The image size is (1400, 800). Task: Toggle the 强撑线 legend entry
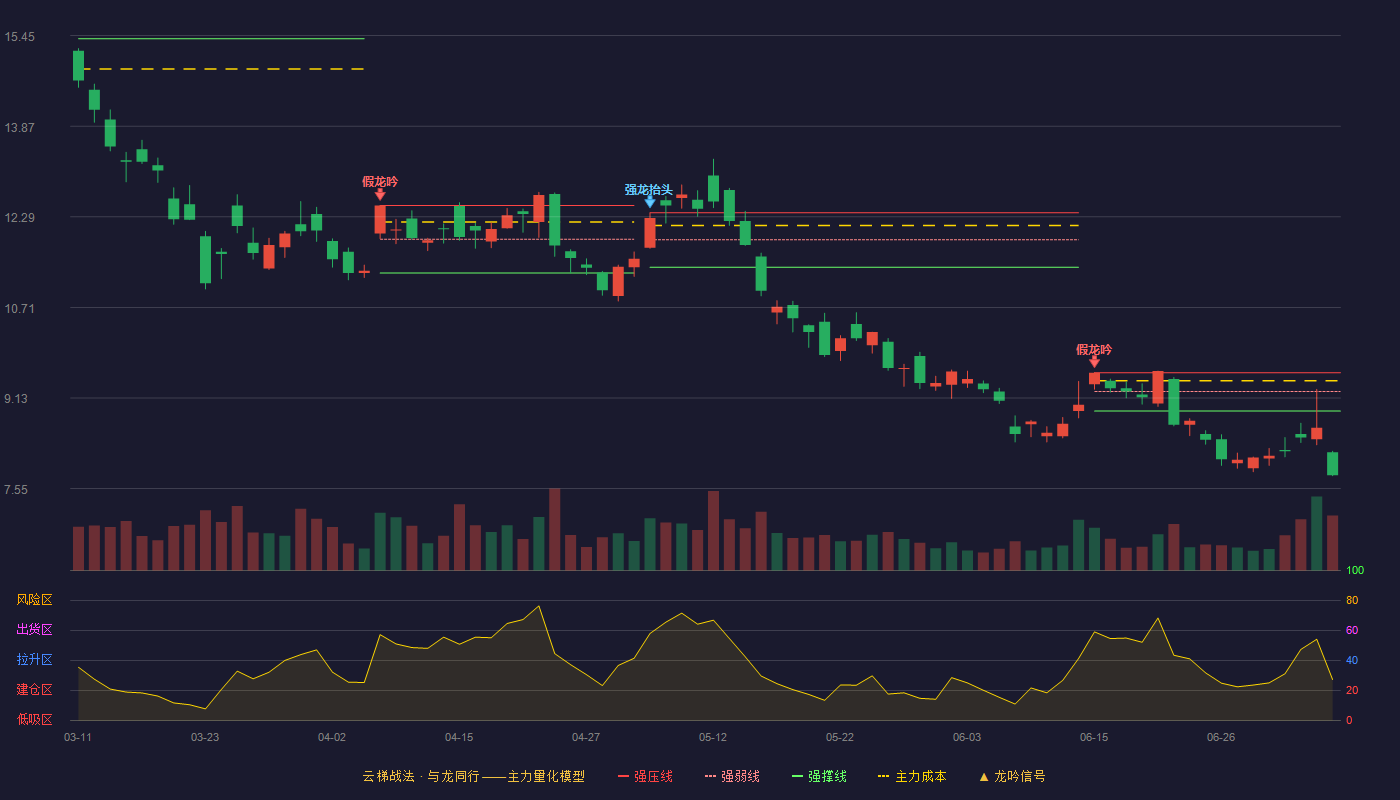(x=819, y=776)
